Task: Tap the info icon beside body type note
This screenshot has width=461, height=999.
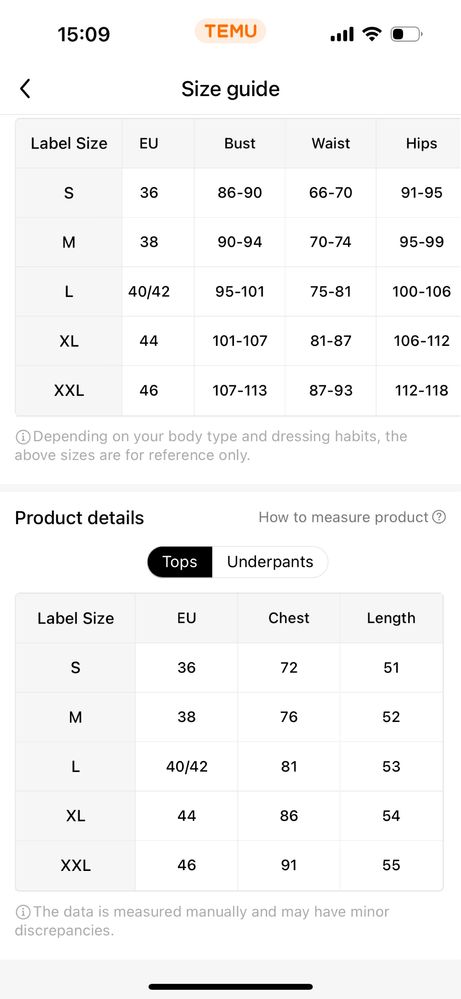Action: (x=22, y=437)
